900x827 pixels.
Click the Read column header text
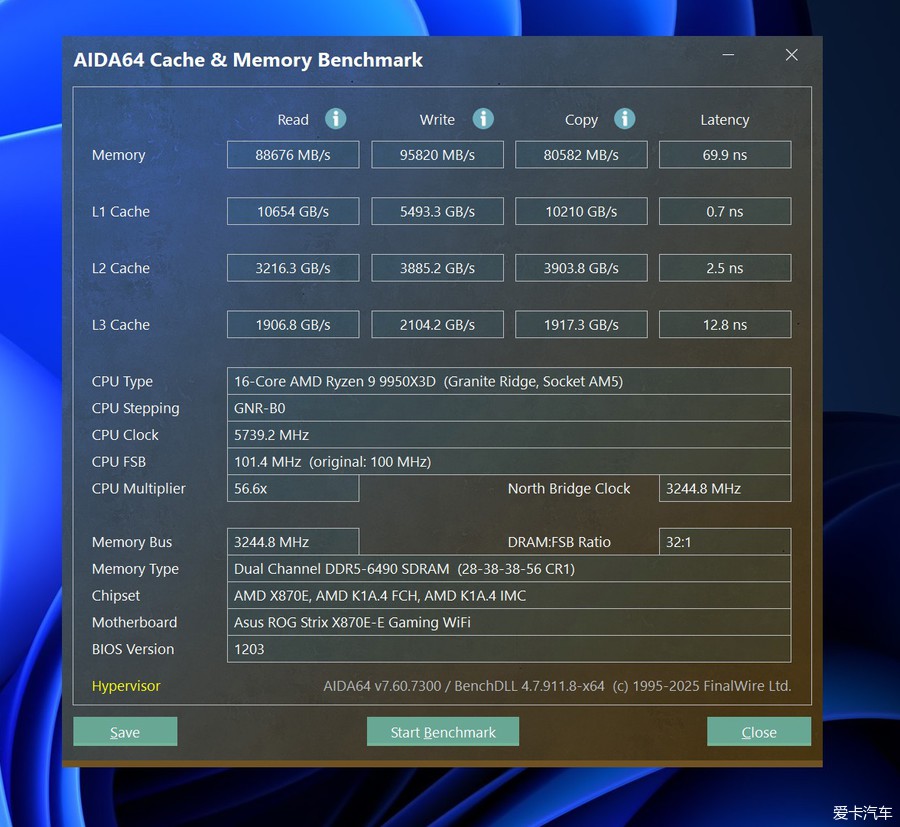293,119
